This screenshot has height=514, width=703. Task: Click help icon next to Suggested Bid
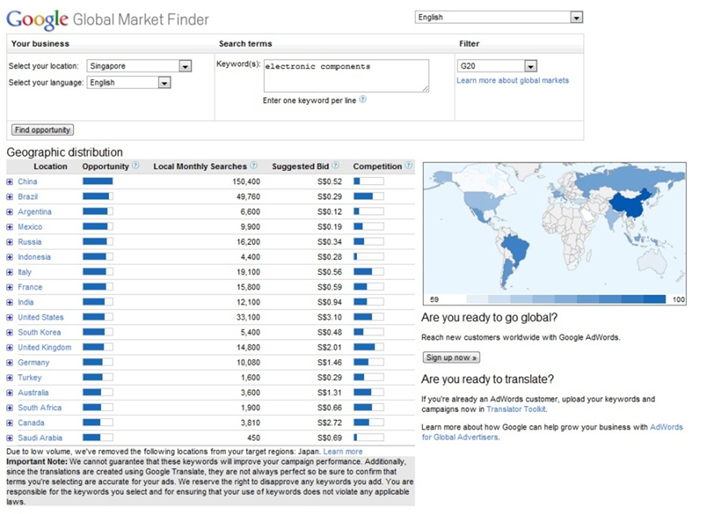[x=337, y=166]
